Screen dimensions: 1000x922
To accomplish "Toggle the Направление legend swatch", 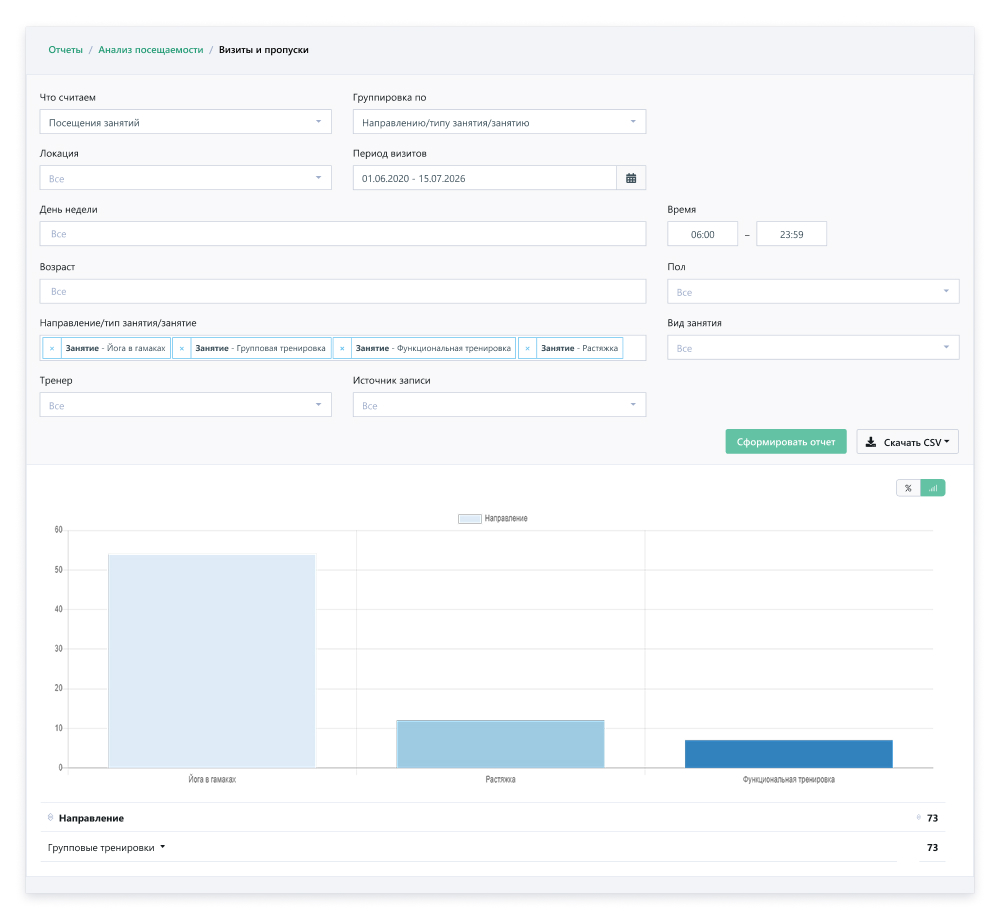I will [469, 518].
